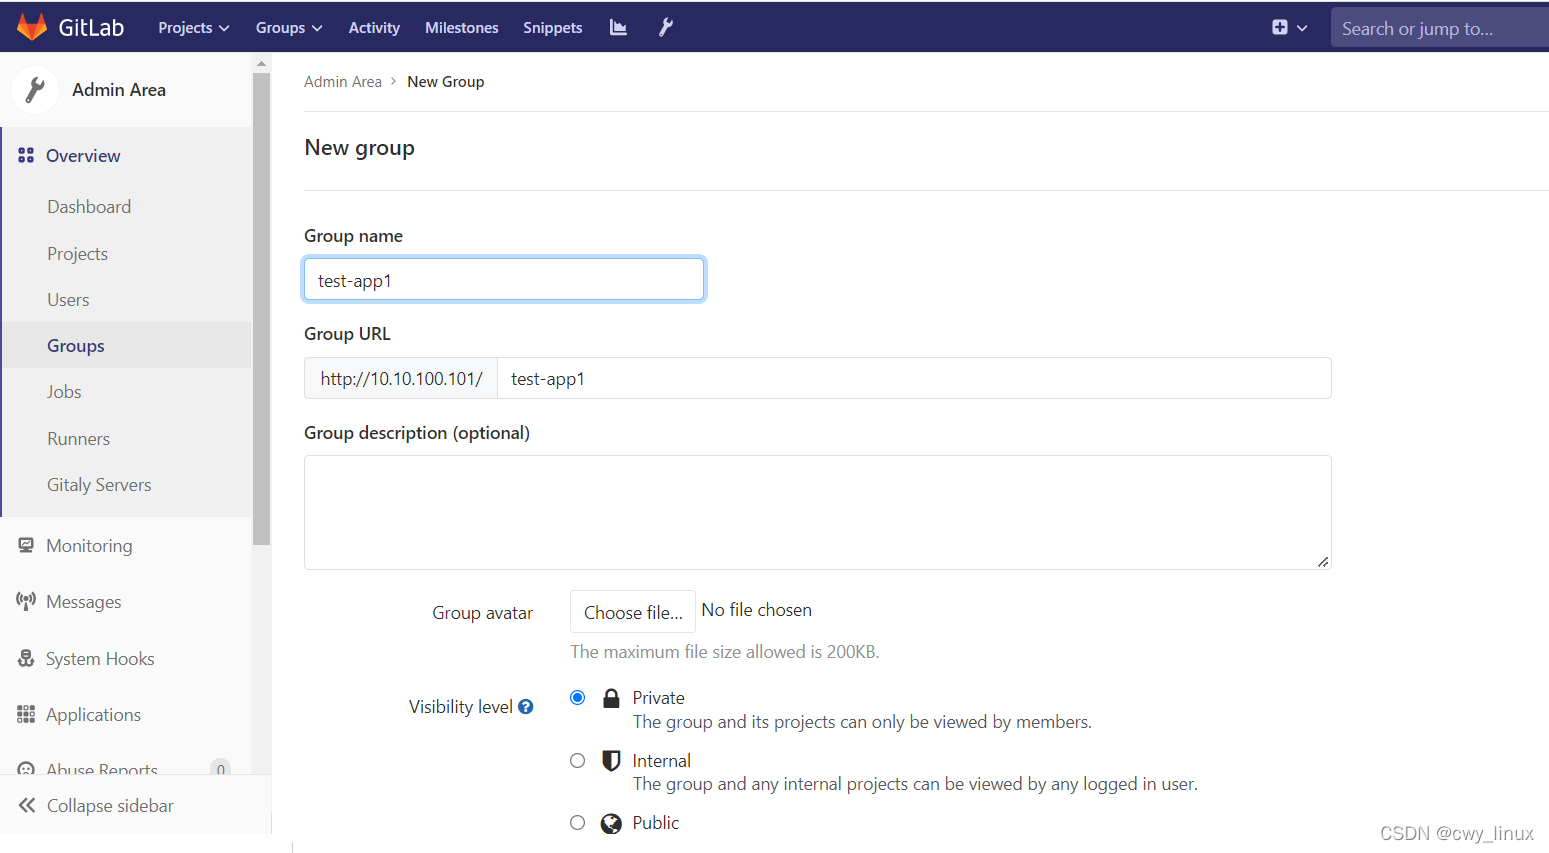Open the Monitoring section label
Image resolution: width=1549 pixels, height=853 pixels.
[x=89, y=546]
